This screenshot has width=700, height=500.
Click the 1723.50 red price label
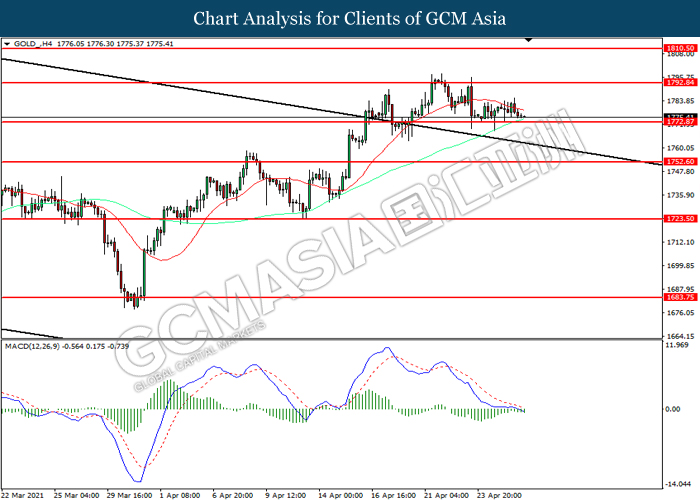tap(680, 219)
